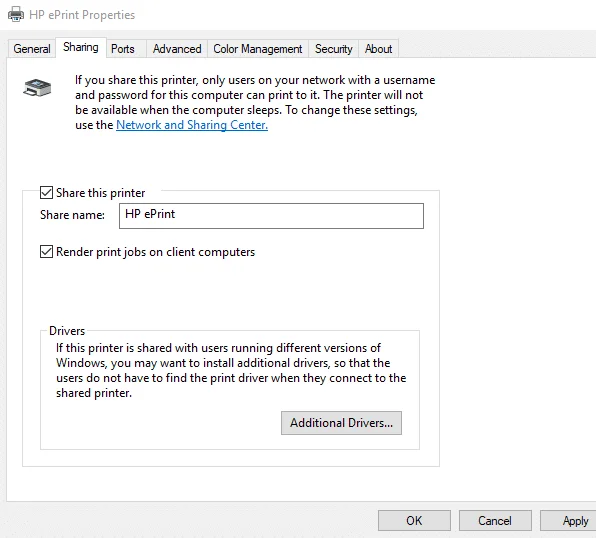Click into the Share name text field
This screenshot has height=538, width=596.
(x=271, y=216)
